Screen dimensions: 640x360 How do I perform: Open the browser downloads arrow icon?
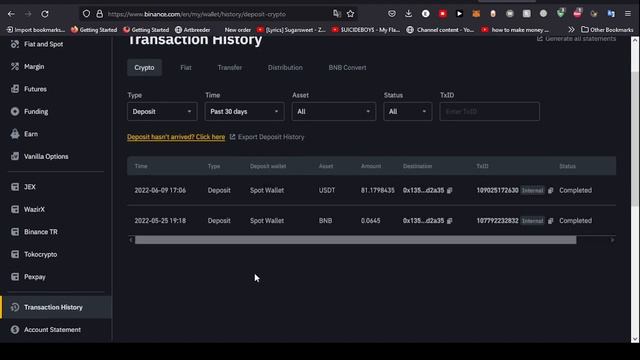(409, 14)
